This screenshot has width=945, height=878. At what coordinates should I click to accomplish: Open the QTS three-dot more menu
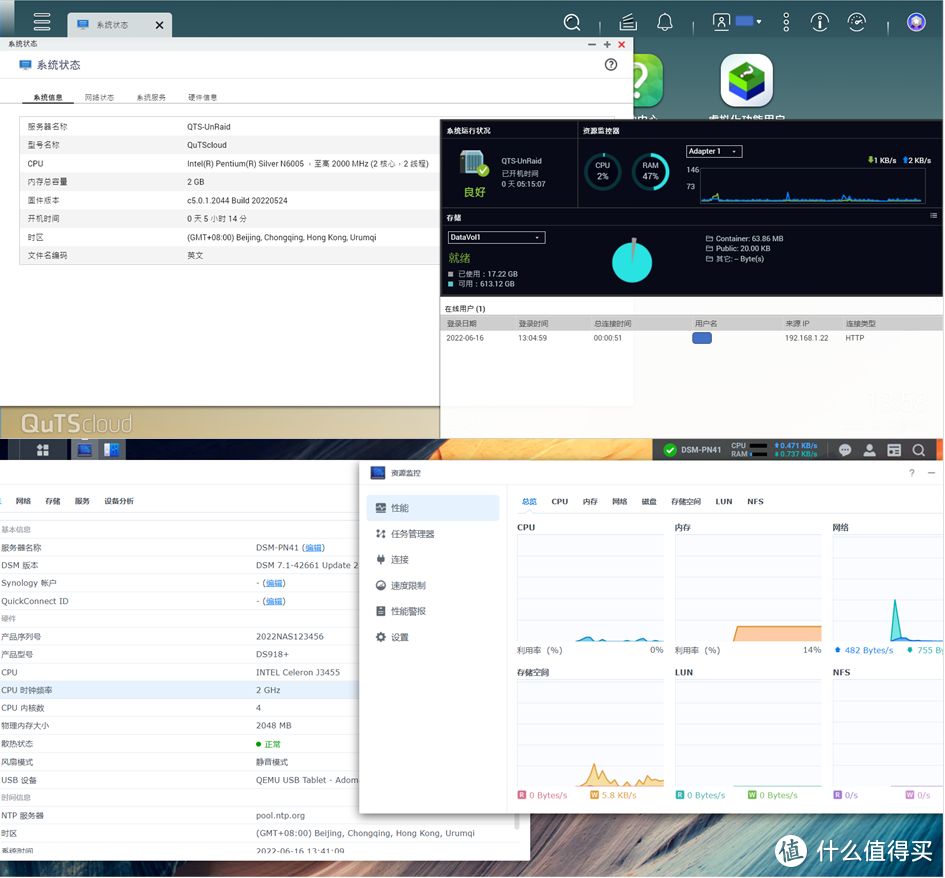click(x=786, y=22)
